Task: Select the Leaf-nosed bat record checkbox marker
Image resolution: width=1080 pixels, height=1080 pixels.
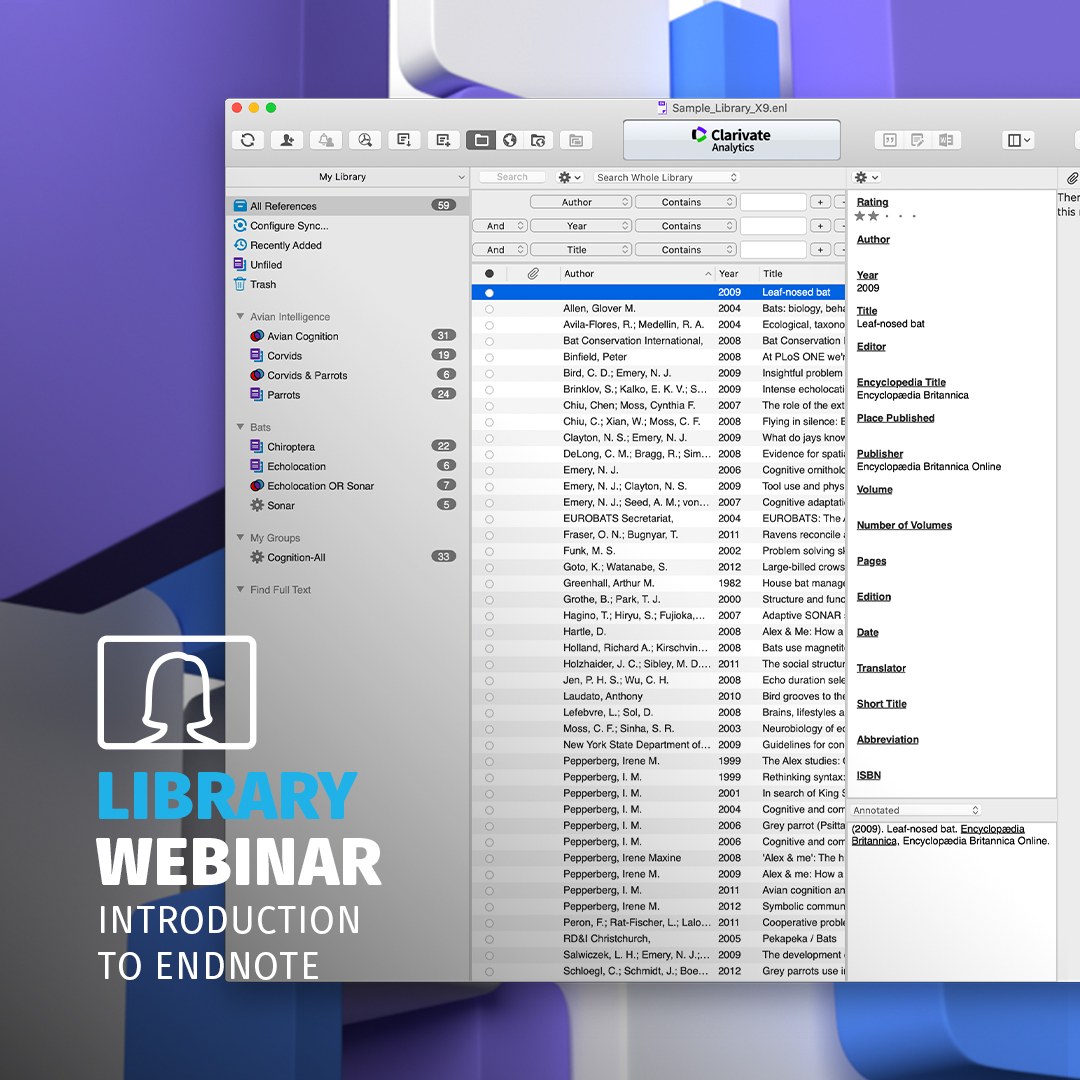Action: [489, 291]
